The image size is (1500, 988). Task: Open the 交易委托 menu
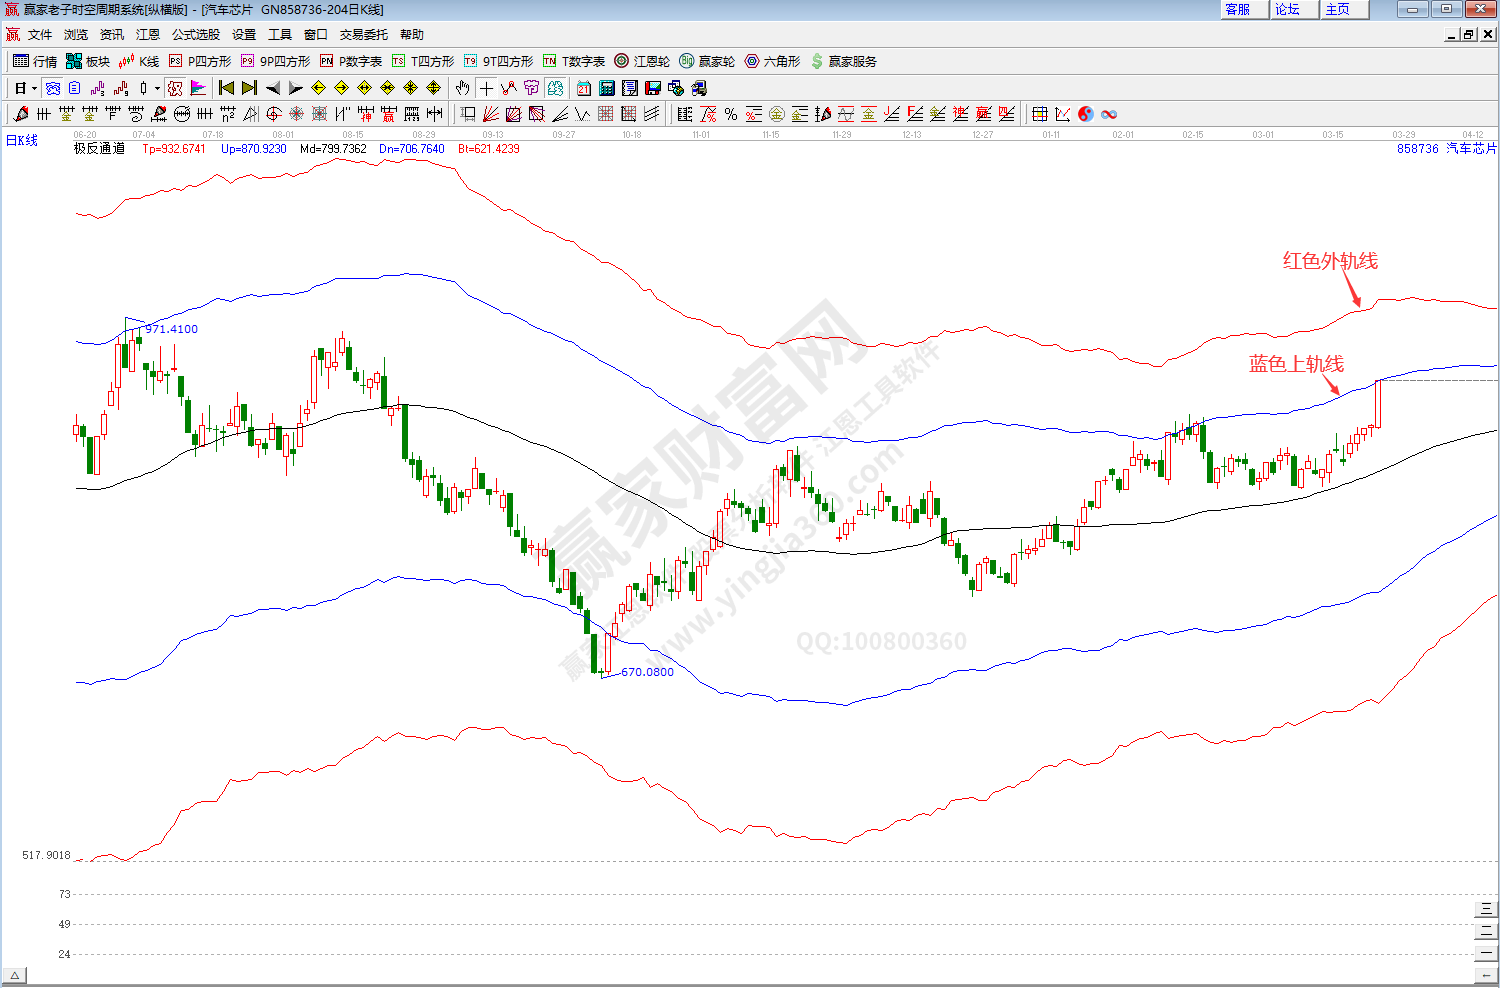point(363,34)
